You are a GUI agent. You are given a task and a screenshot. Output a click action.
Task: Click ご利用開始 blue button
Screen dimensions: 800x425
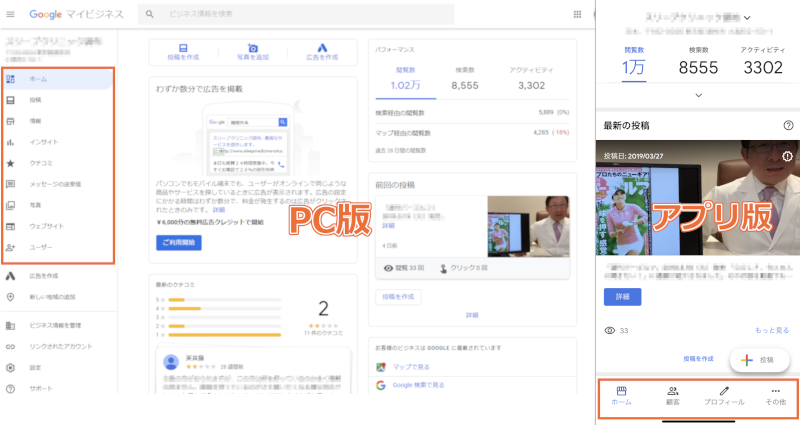pos(179,242)
